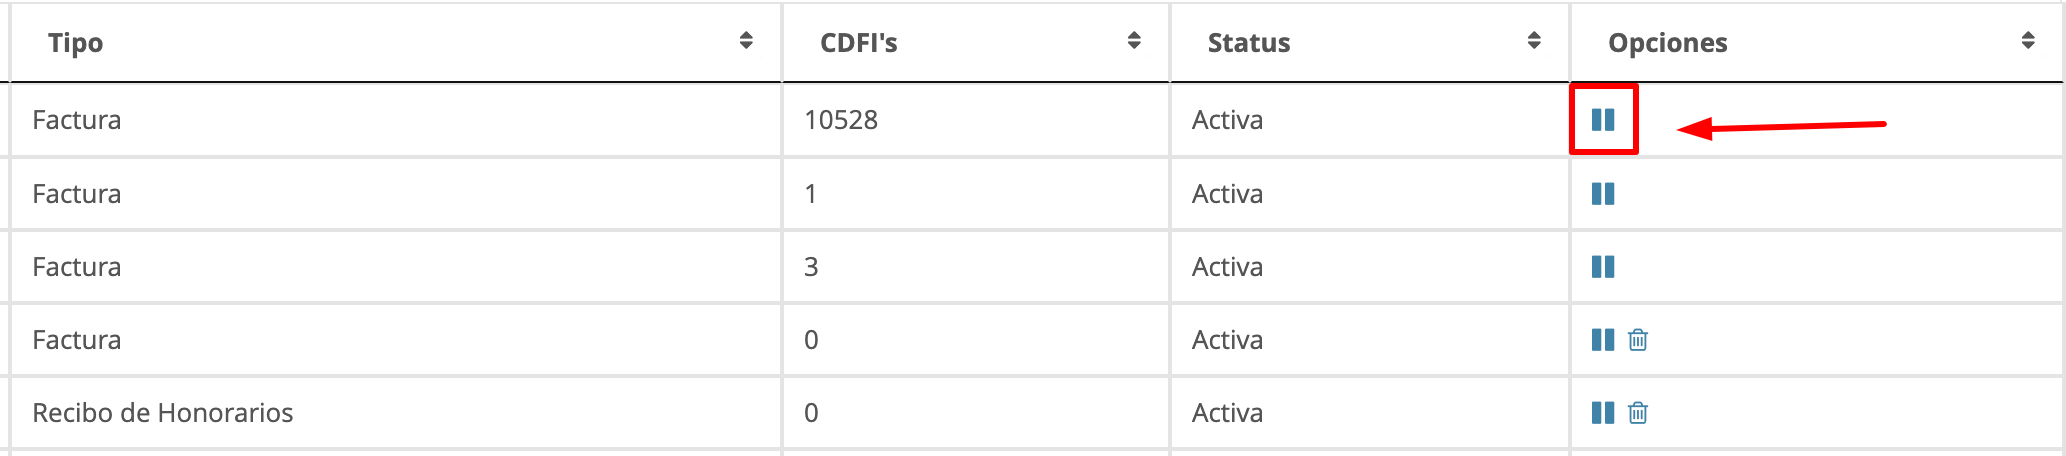Delete the Recibo de Honorarios series
Screen dimensions: 2066x456
(1638, 413)
